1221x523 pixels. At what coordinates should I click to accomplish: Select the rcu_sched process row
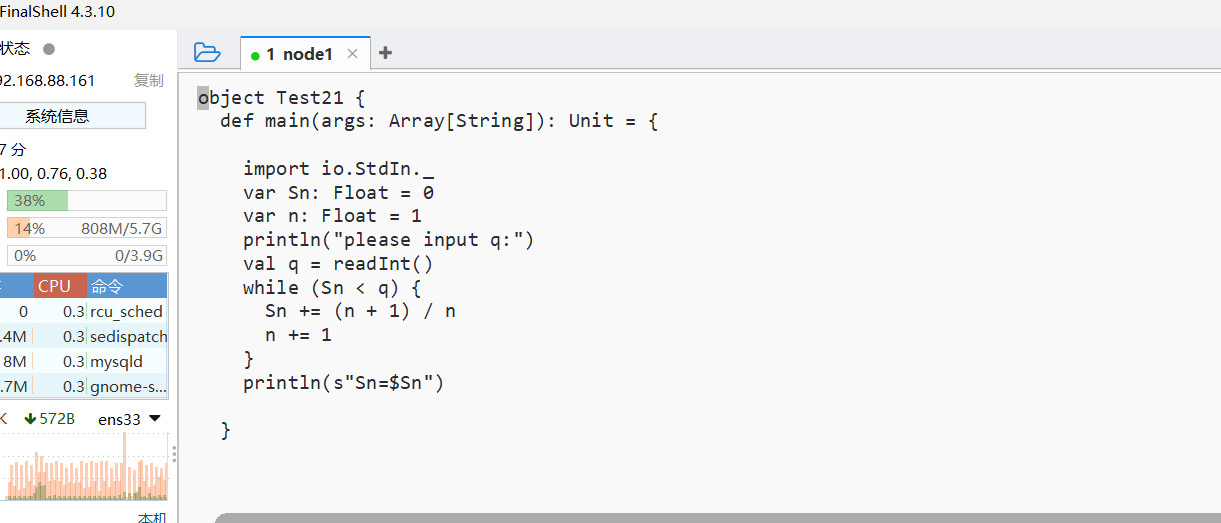pos(84,311)
